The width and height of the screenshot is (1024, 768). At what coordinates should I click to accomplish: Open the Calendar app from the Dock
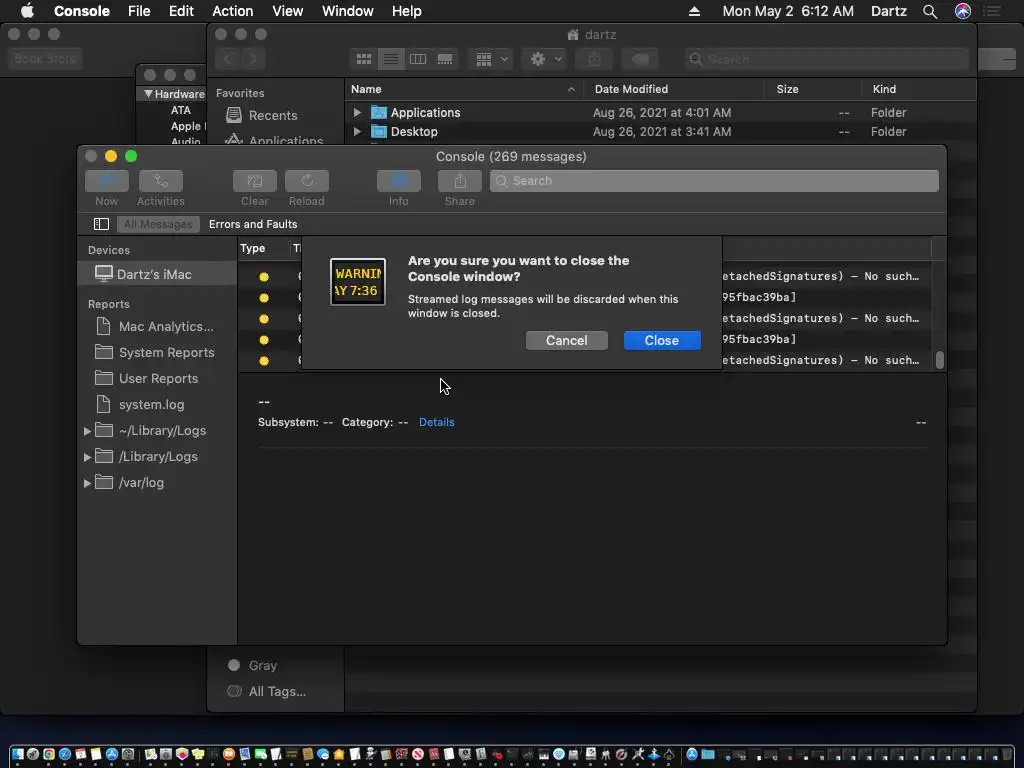point(80,754)
